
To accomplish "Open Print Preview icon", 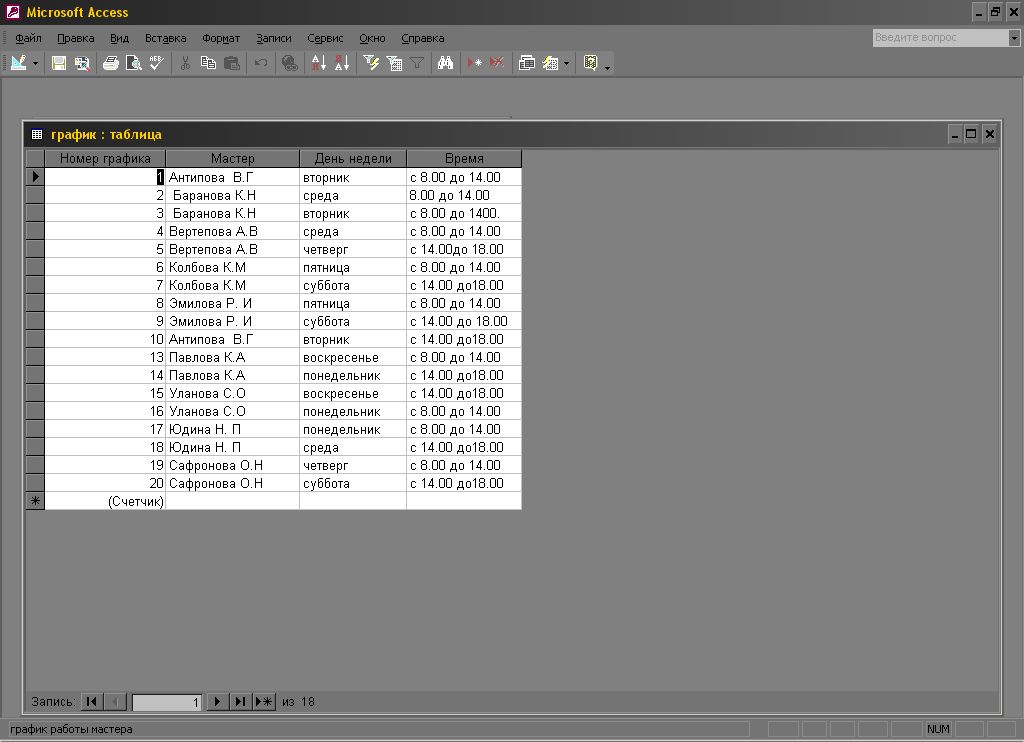I will [x=134, y=63].
